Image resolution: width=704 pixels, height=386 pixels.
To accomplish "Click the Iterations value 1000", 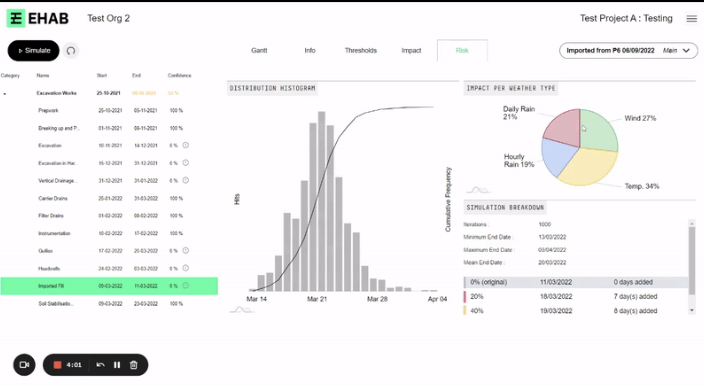I will [x=544, y=224].
